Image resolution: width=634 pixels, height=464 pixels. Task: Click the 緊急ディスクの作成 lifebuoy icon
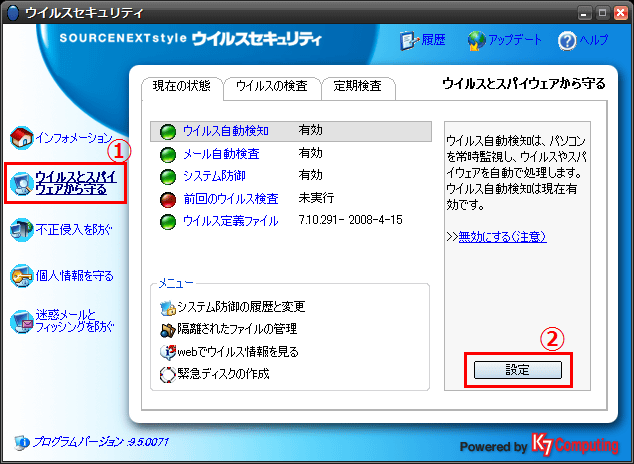pyautogui.click(x=167, y=375)
